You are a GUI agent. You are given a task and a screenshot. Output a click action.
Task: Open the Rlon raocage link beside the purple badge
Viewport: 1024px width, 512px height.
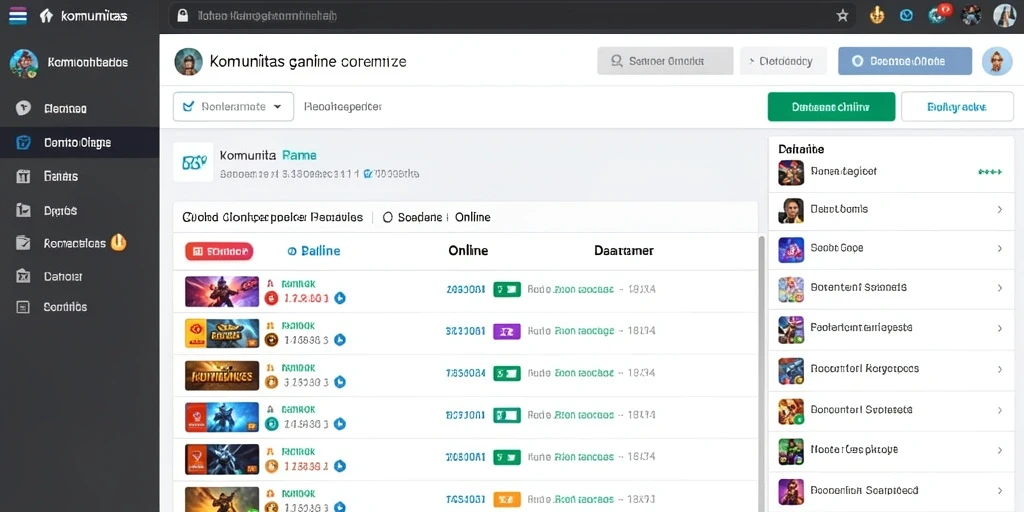point(584,331)
